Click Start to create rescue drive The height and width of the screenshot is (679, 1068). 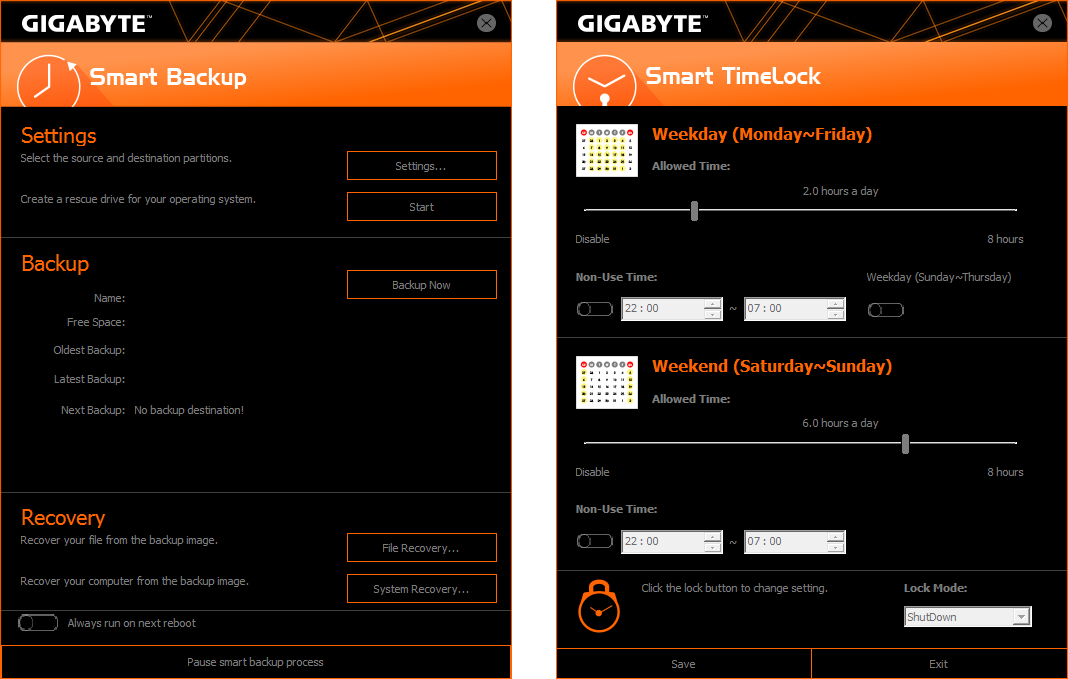click(422, 206)
